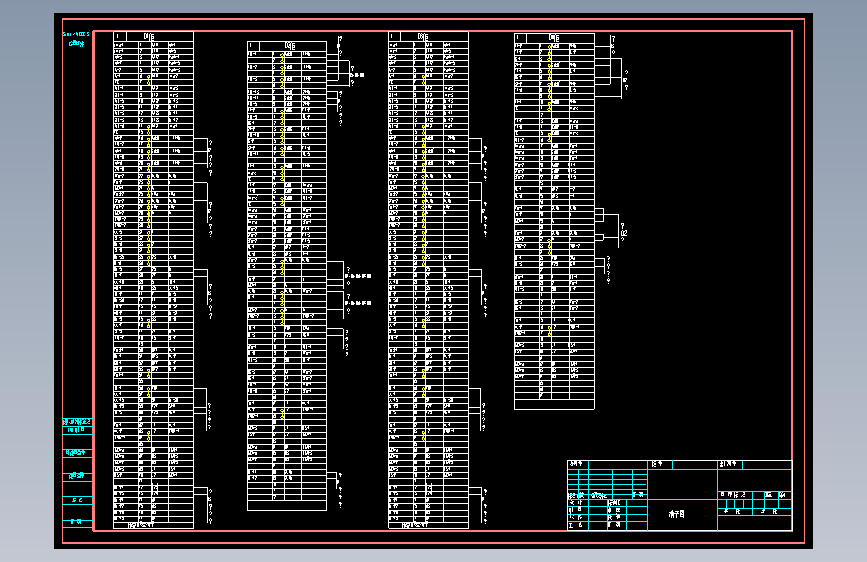The width and height of the screenshot is (867, 562).
Task: Select the header of the rightmost, shortest terminal table
Action: [554, 38]
